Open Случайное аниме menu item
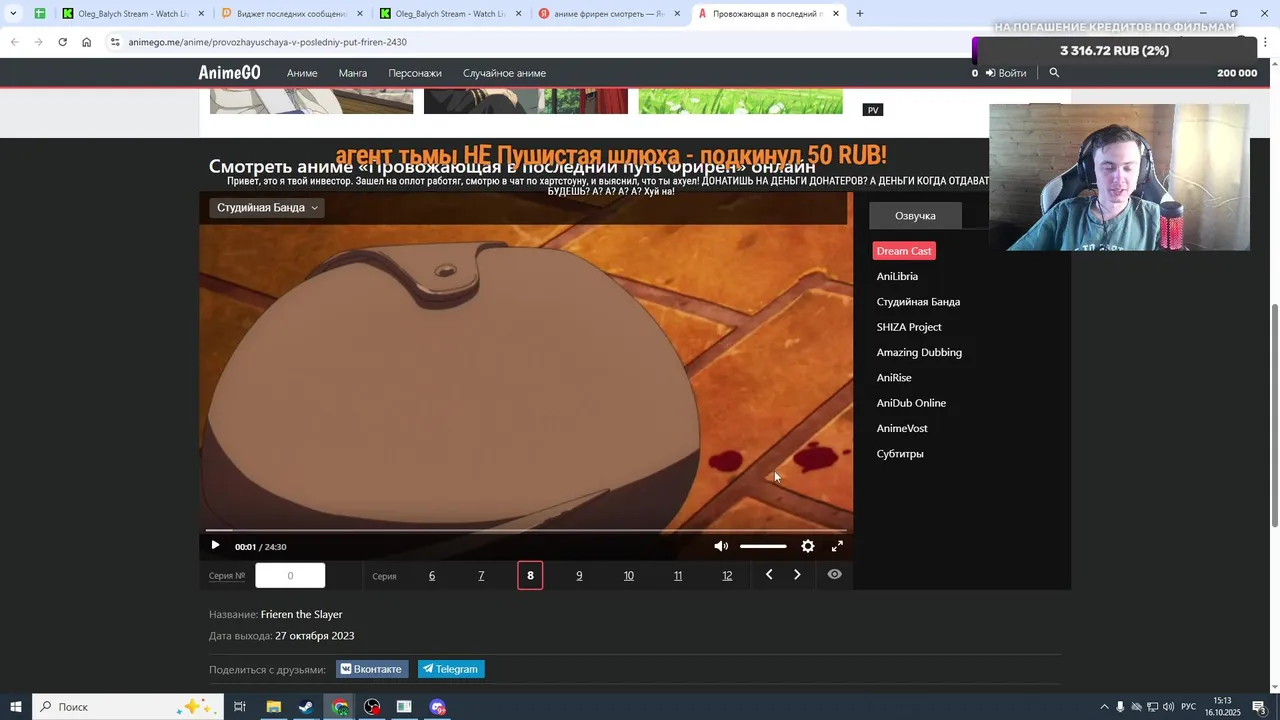 (x=504, y=73)
